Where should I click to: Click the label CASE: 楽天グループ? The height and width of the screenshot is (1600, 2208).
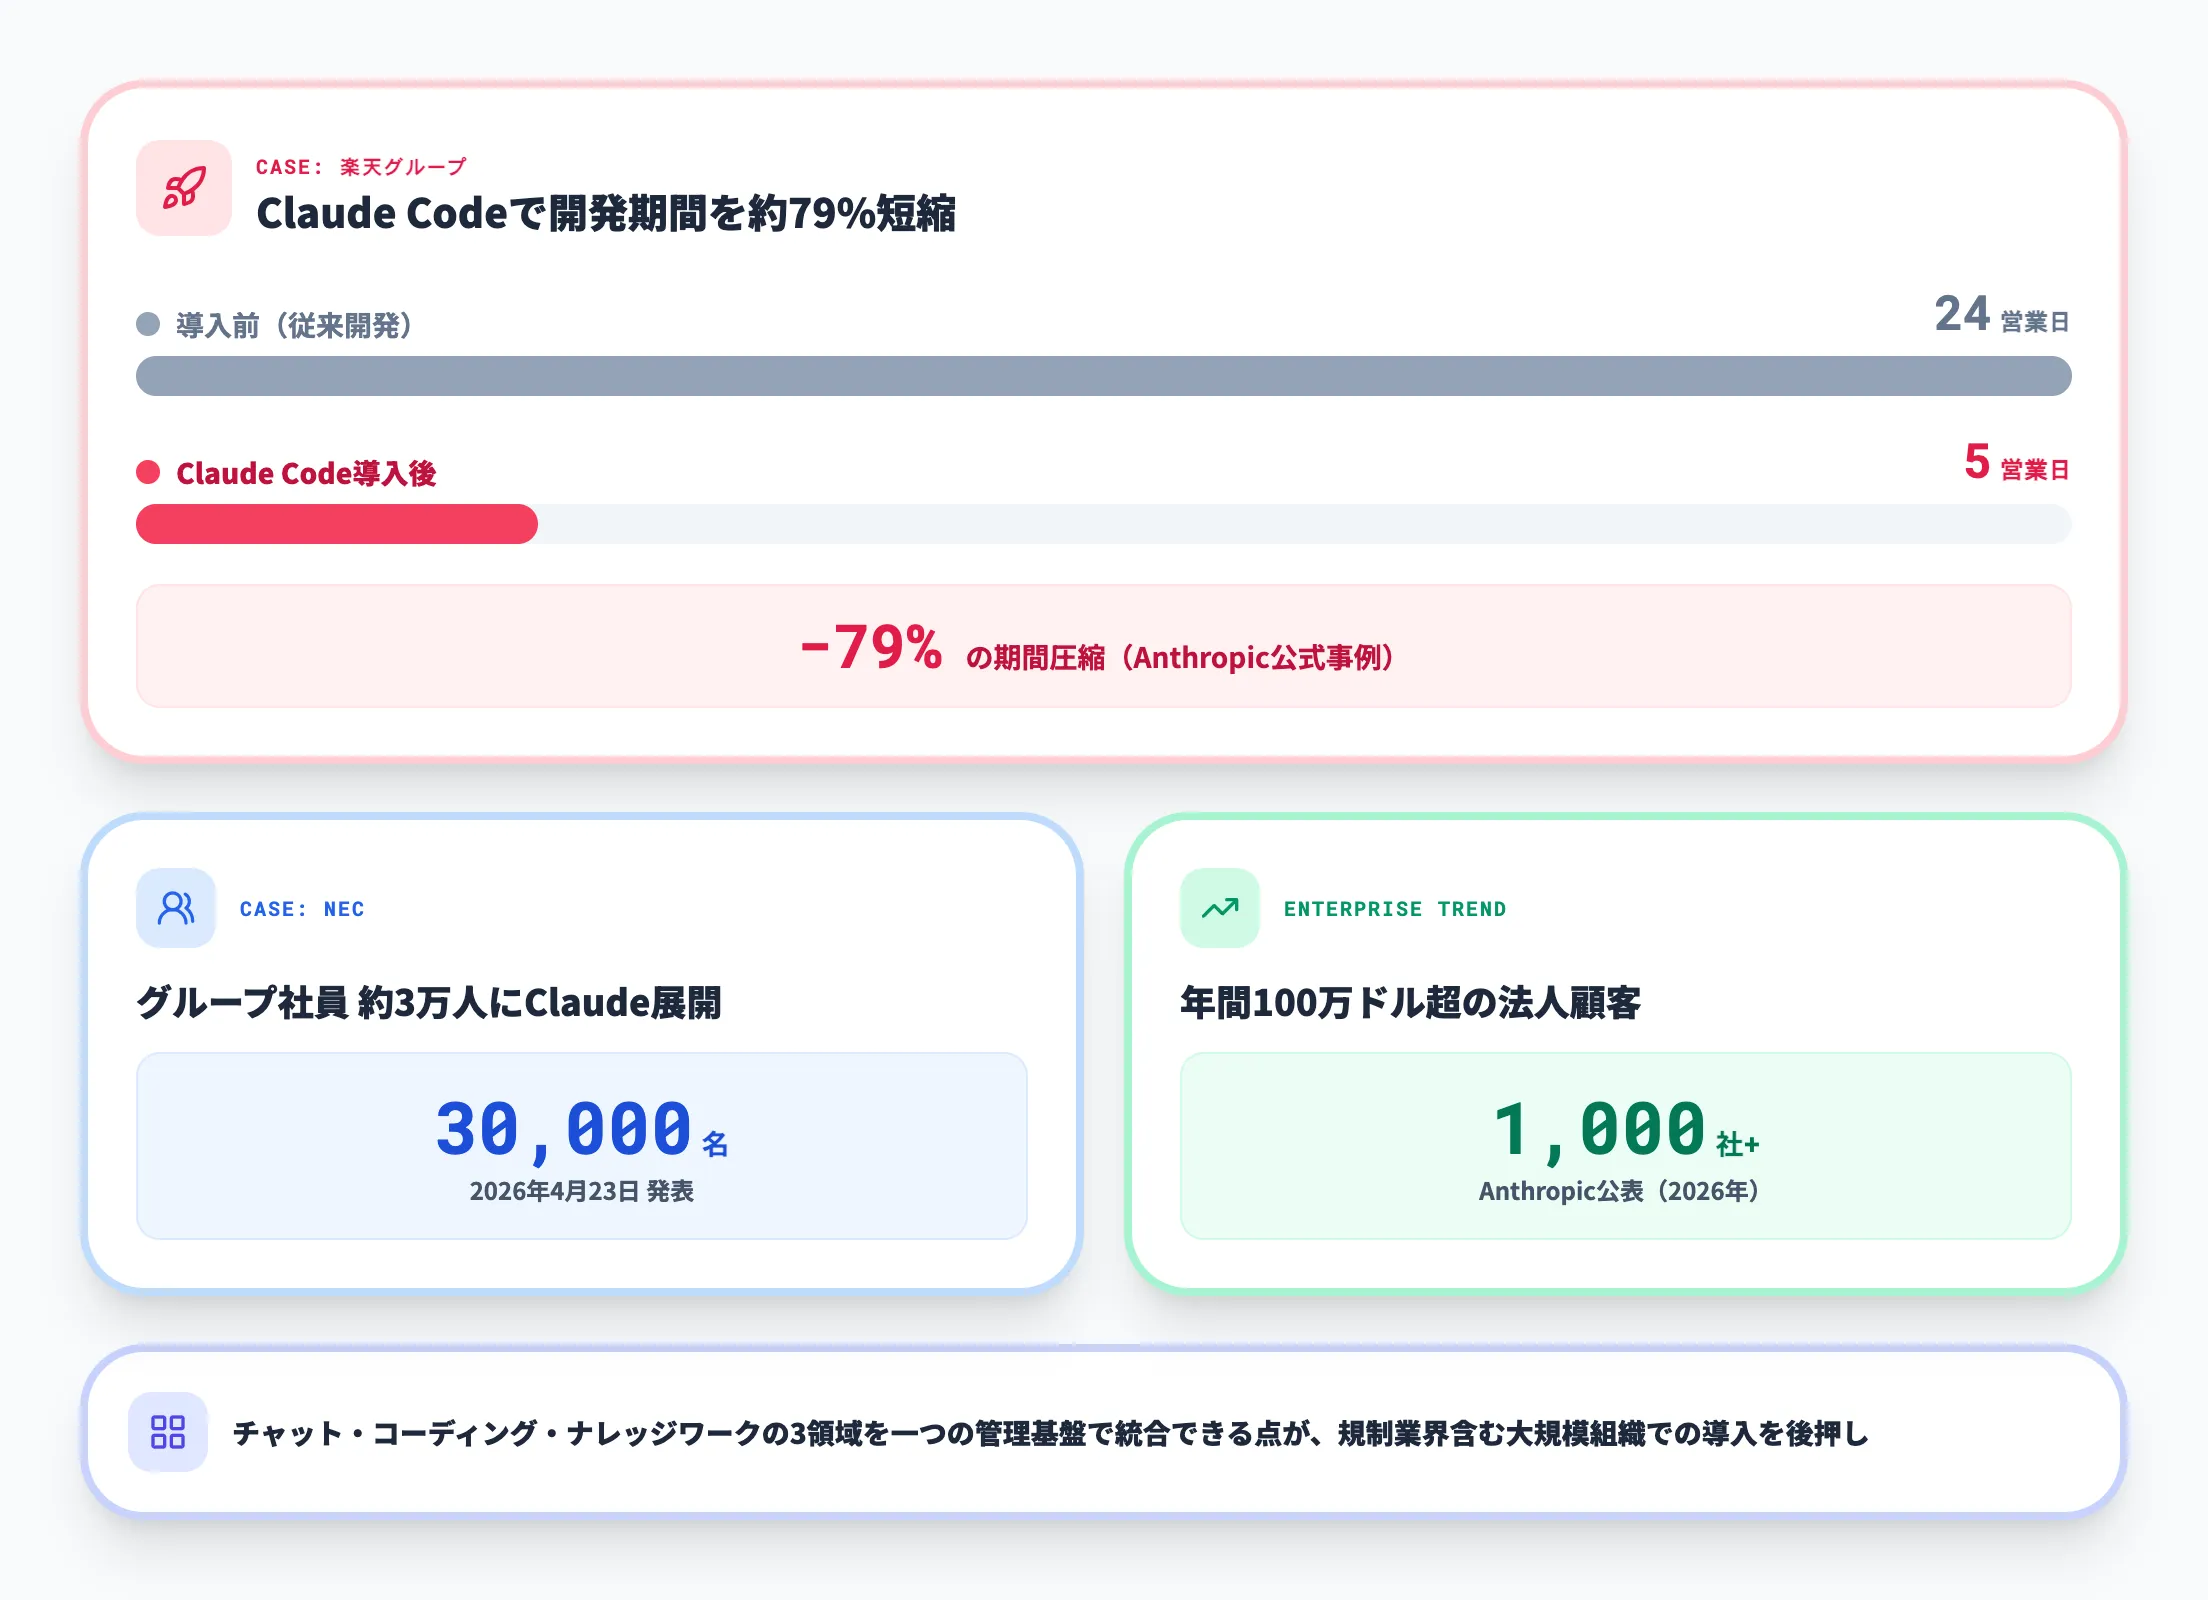coord(361,167)
